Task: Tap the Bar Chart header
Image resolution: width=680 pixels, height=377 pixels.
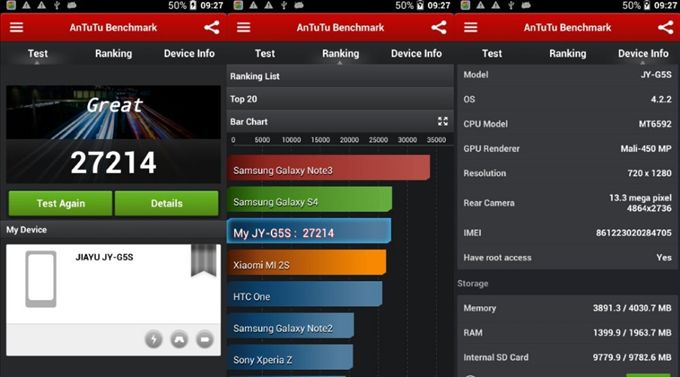Action: (x=340, y=121)
